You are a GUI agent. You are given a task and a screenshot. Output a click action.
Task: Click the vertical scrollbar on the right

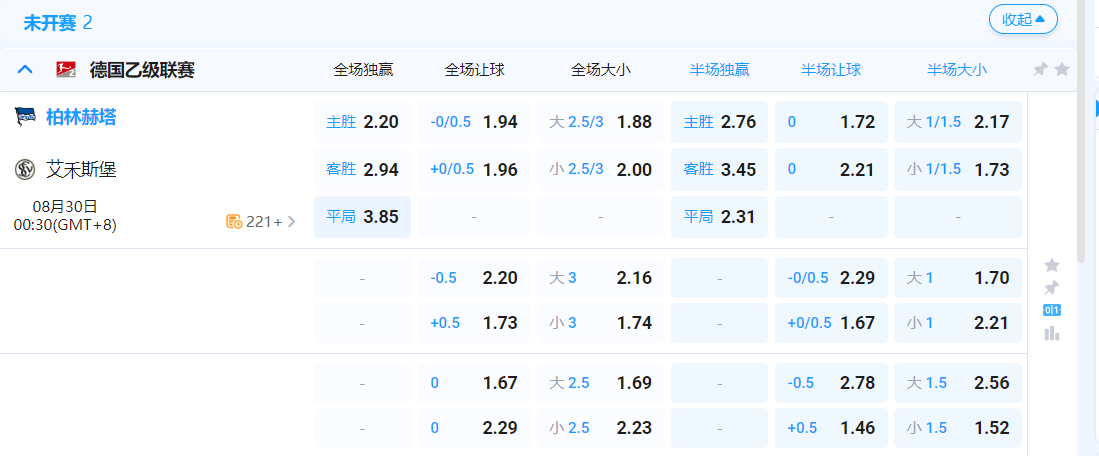pyautogui.click(x=1081, y=130)
